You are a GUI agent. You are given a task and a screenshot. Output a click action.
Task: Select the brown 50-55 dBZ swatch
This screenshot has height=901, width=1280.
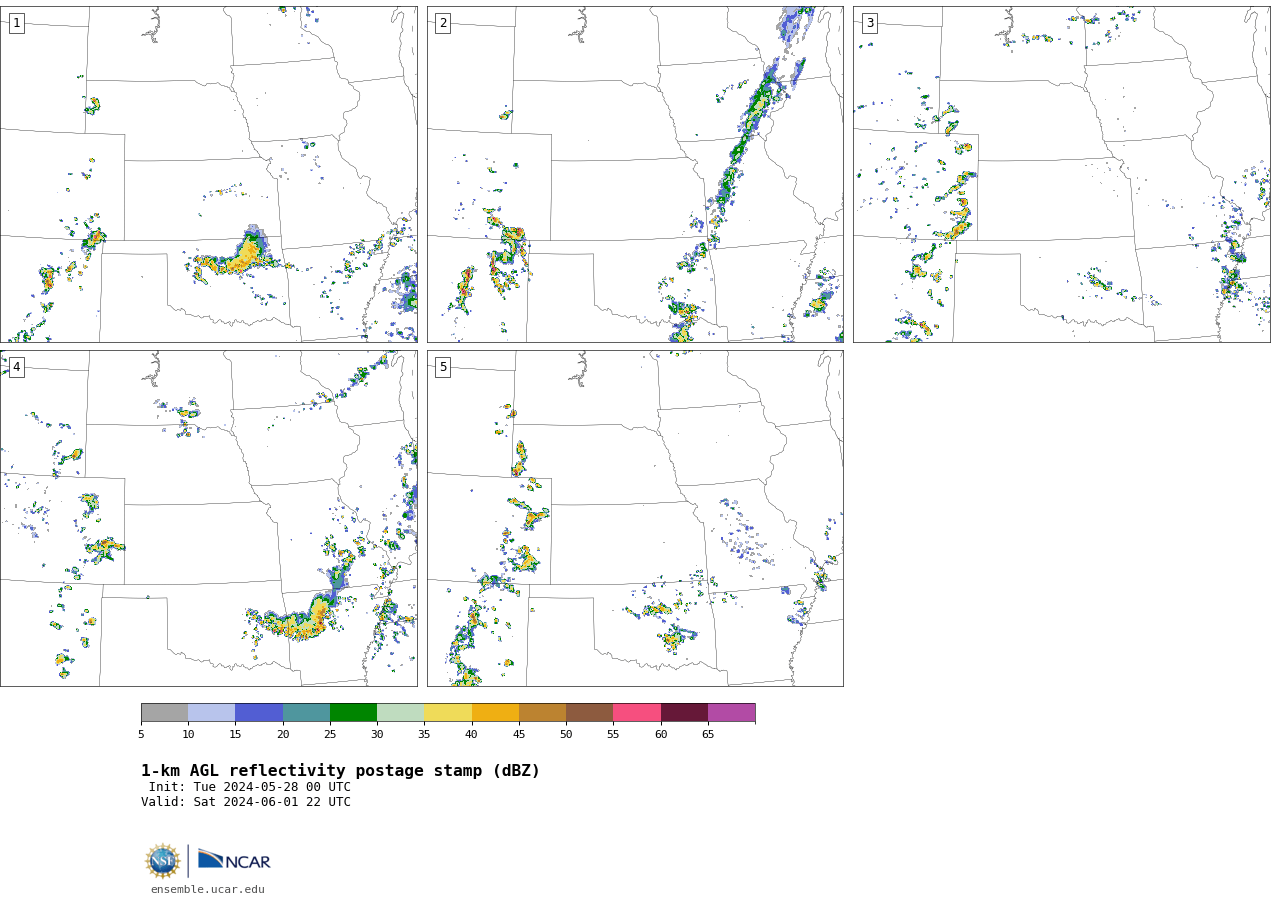(x=589, y=713)
